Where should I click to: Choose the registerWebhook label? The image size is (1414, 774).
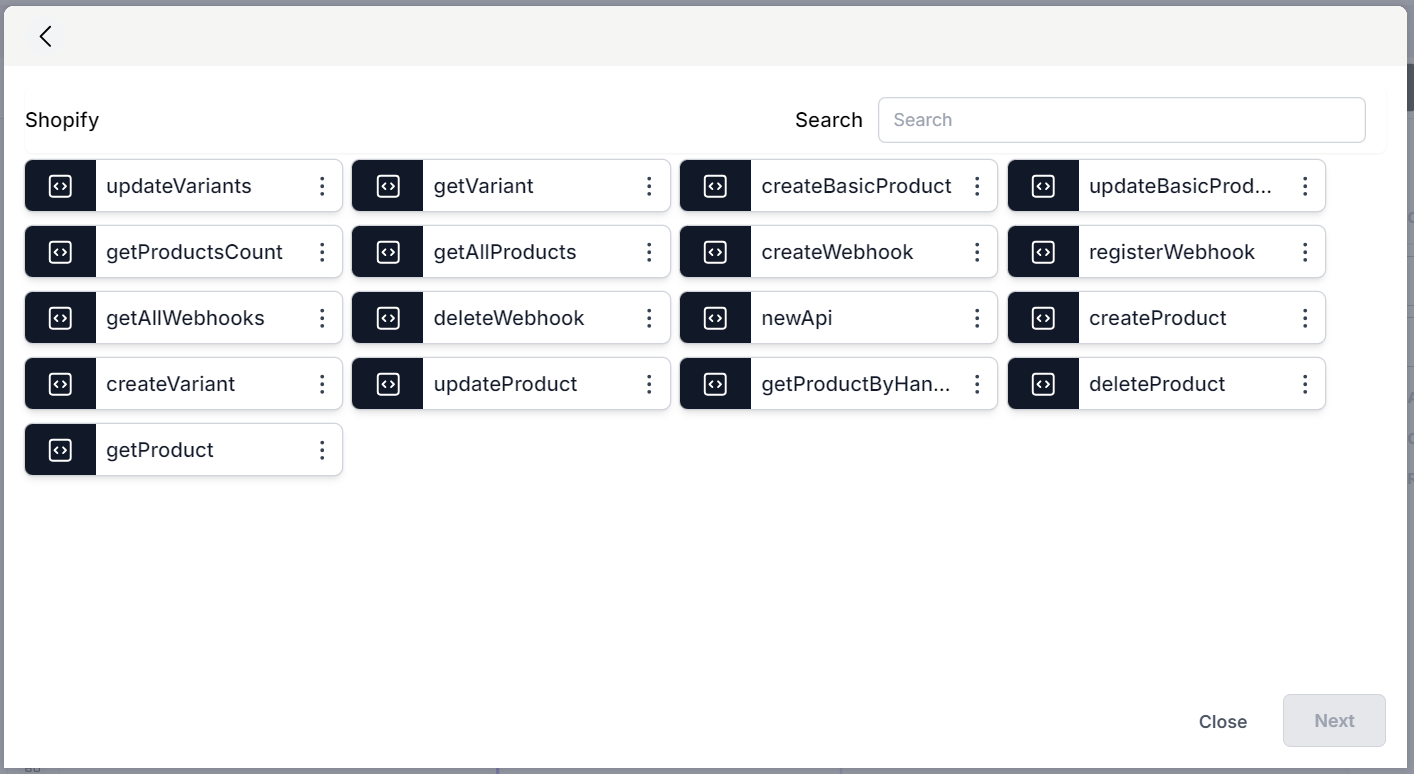[x=1172, y=252]
